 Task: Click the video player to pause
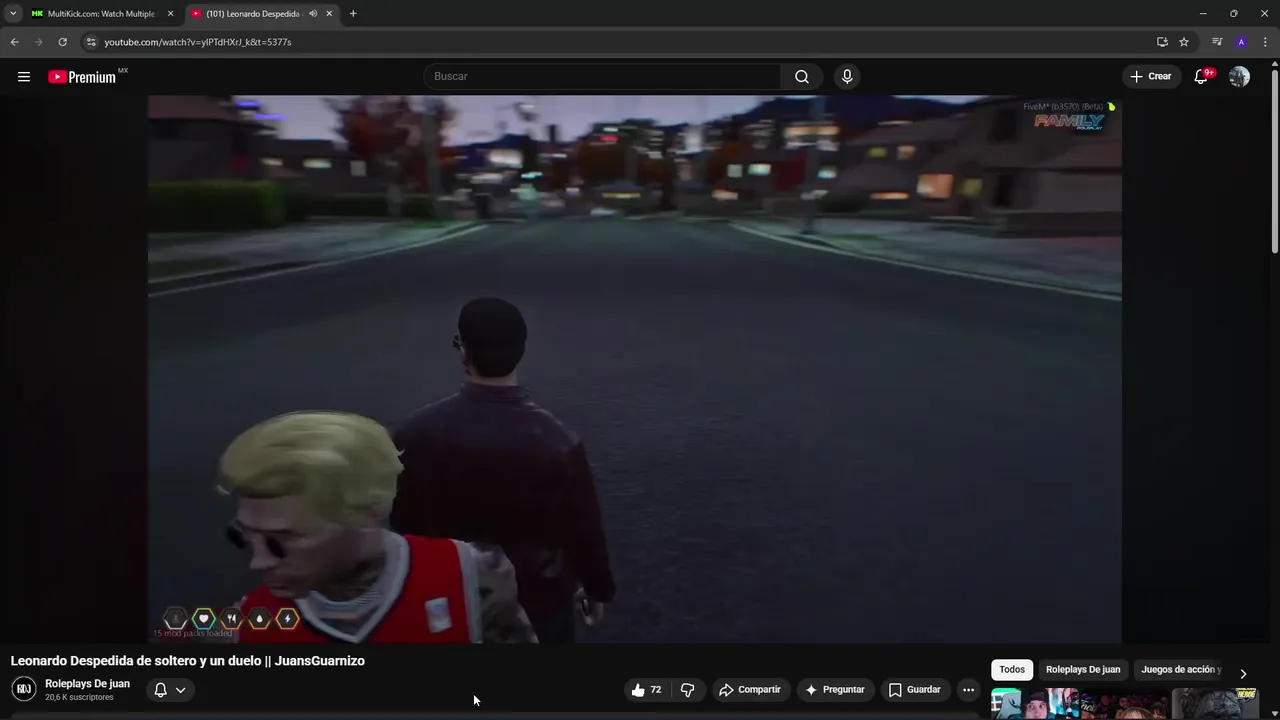click(x=634, y=369)
